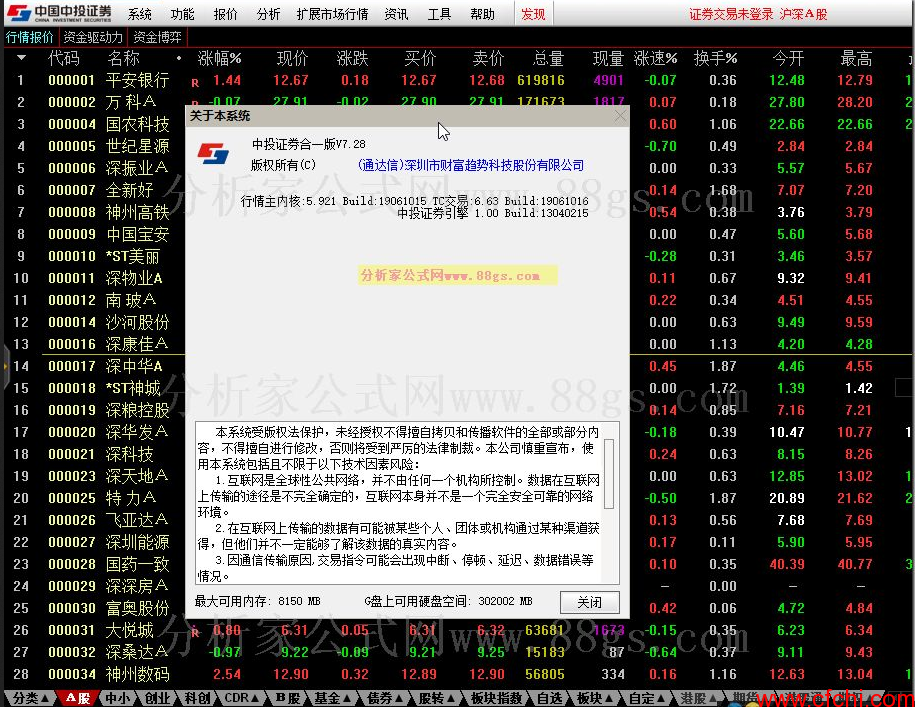This screenshot has width=915, height=707.
Task: Select the 科创 bottom tab
Action: click(197, 698)
